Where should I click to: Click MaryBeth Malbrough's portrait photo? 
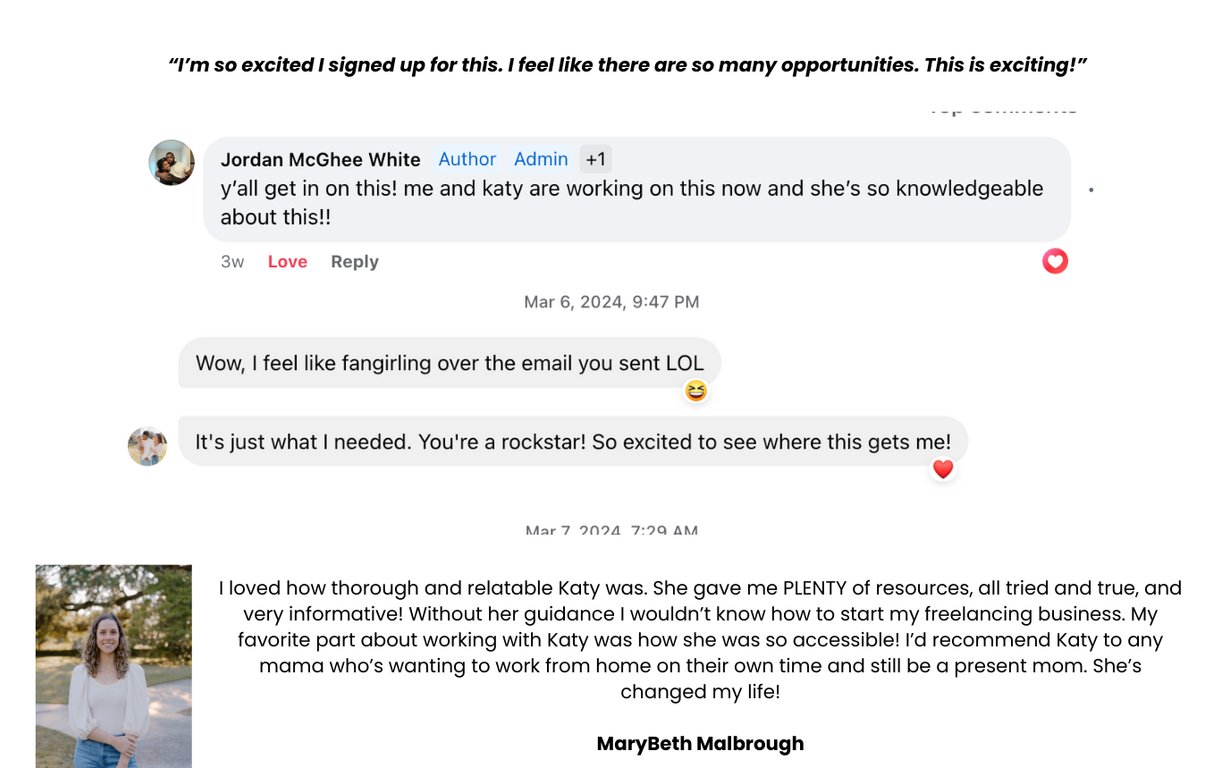click(114, 666)
